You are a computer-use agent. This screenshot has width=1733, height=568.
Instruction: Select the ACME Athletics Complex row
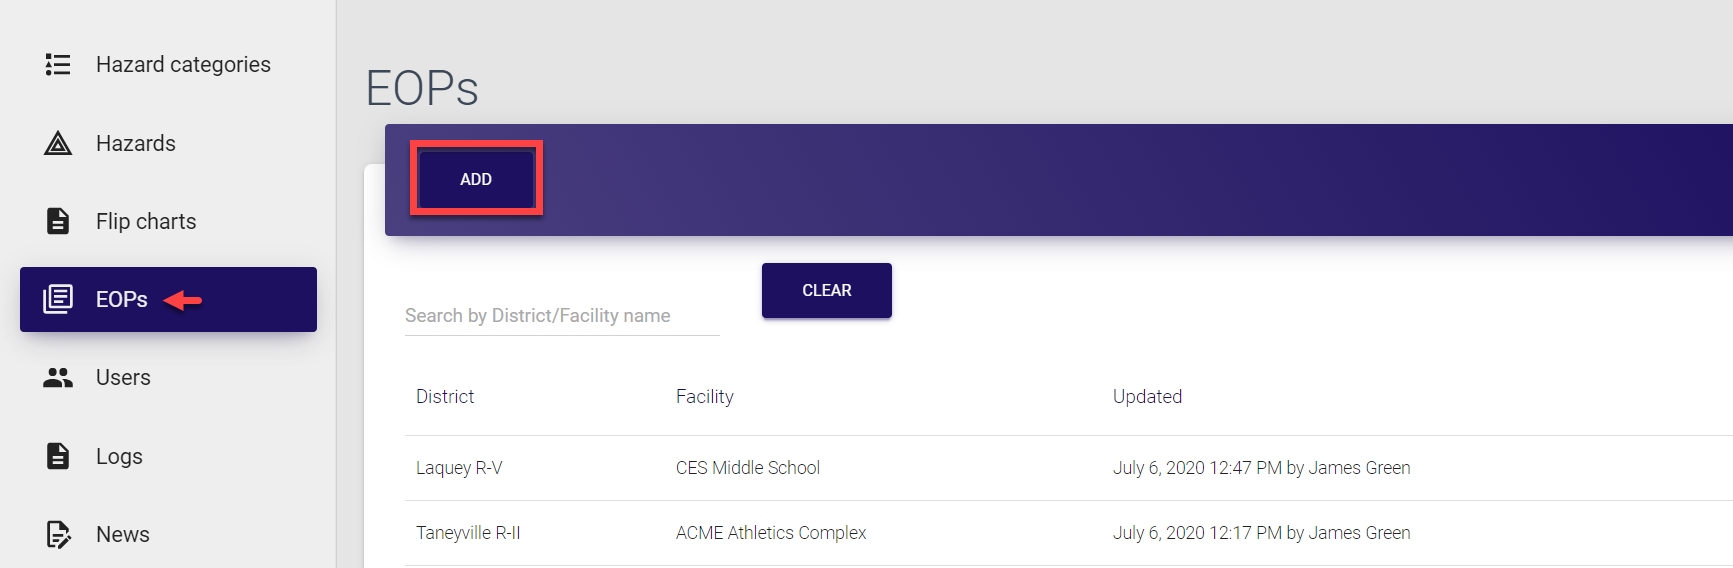pyautogui.click(x=770, y=533)
